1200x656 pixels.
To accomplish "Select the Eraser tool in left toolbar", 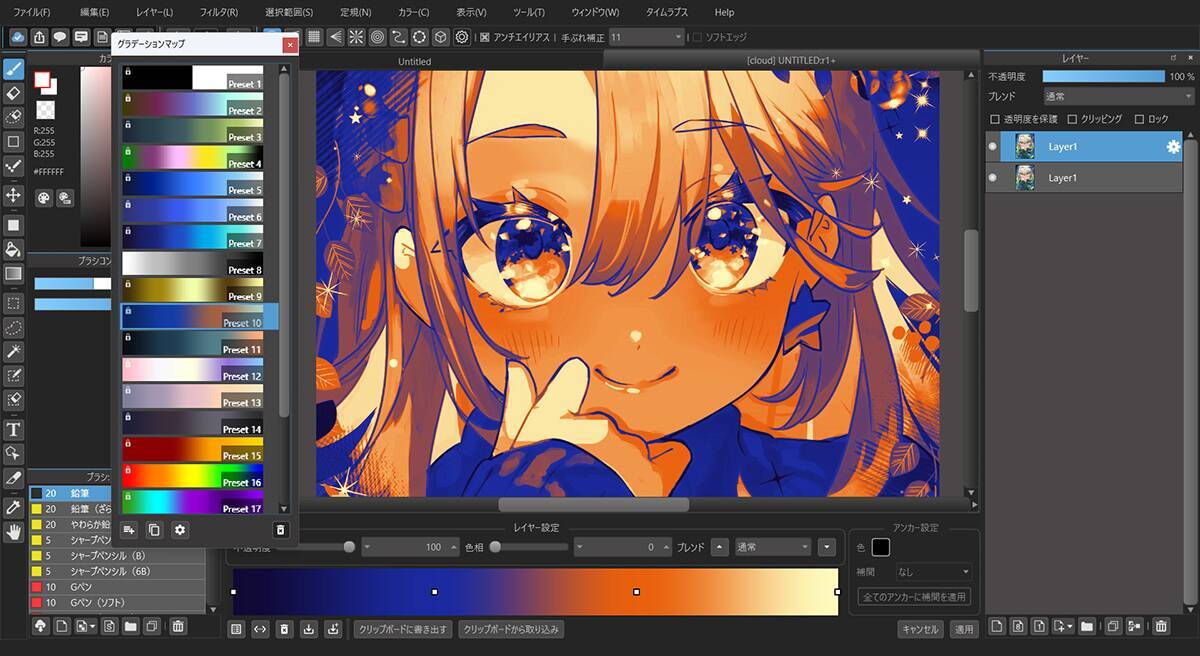I will tap(14, 93).
